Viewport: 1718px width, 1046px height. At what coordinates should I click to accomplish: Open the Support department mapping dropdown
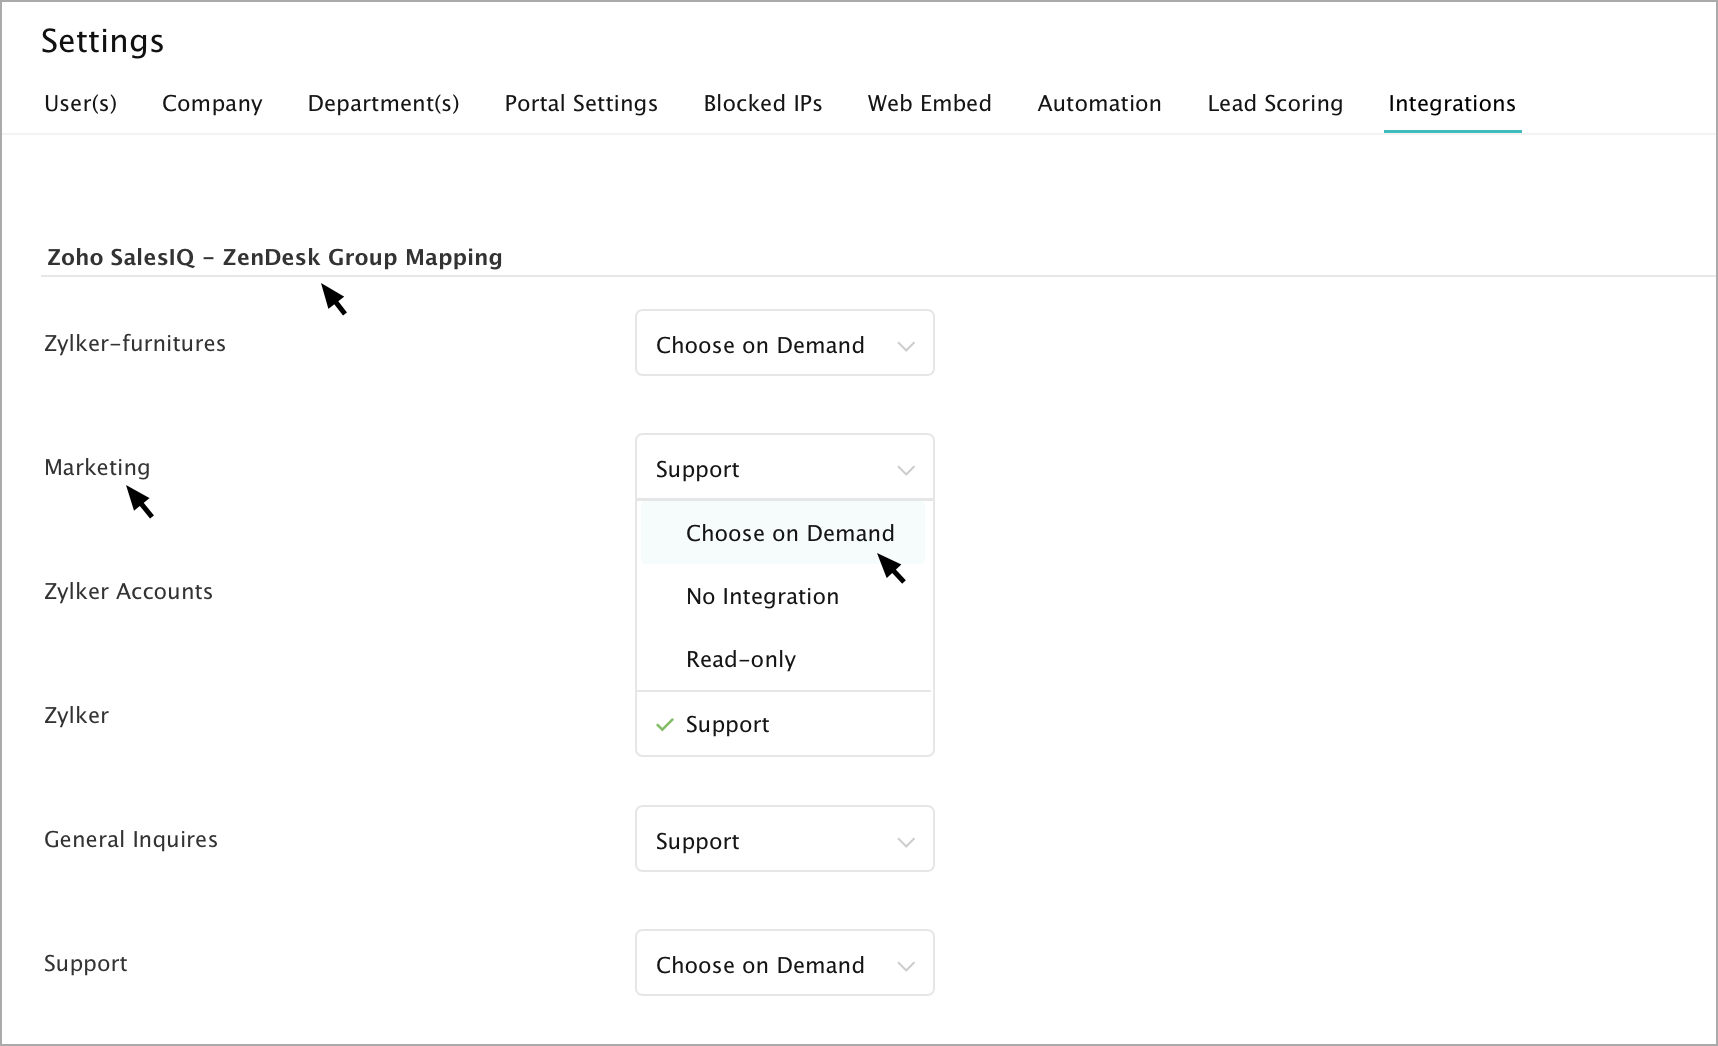coord(783,964)
